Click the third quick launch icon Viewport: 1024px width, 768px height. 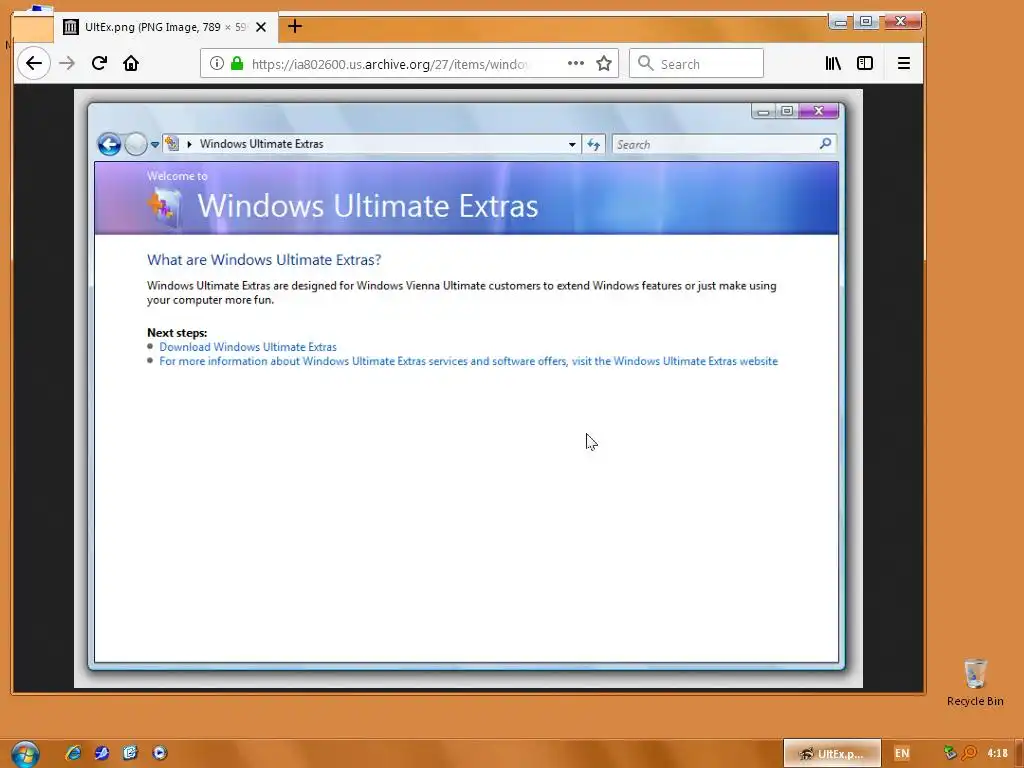[131, 753]
